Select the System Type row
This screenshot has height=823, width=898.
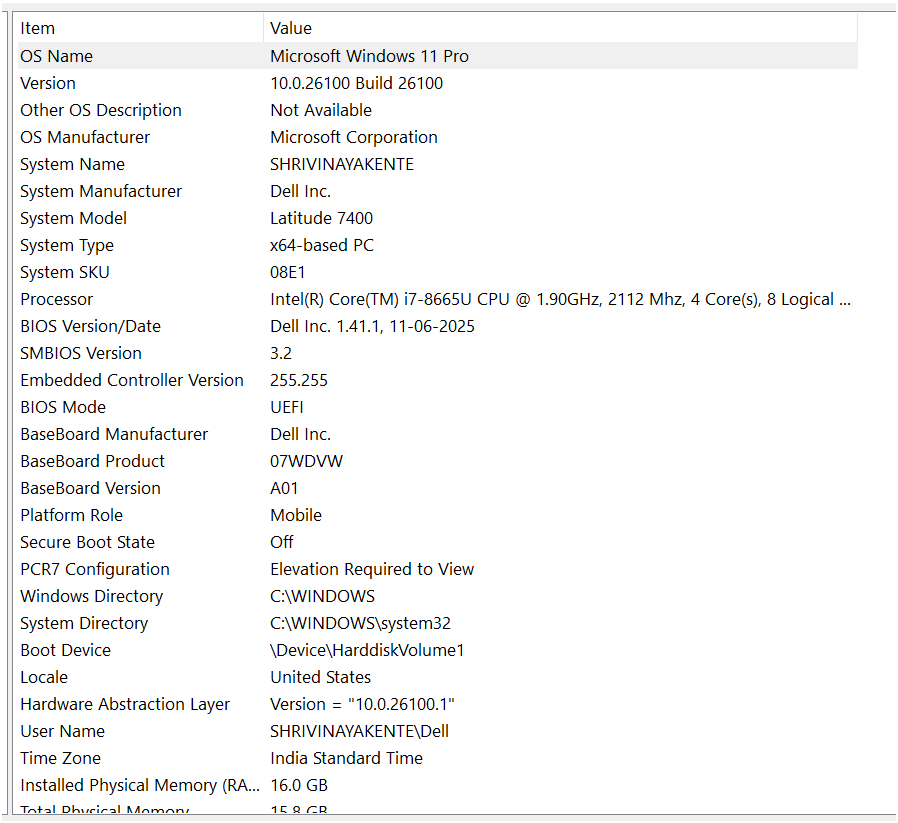[x=438, y=245]
